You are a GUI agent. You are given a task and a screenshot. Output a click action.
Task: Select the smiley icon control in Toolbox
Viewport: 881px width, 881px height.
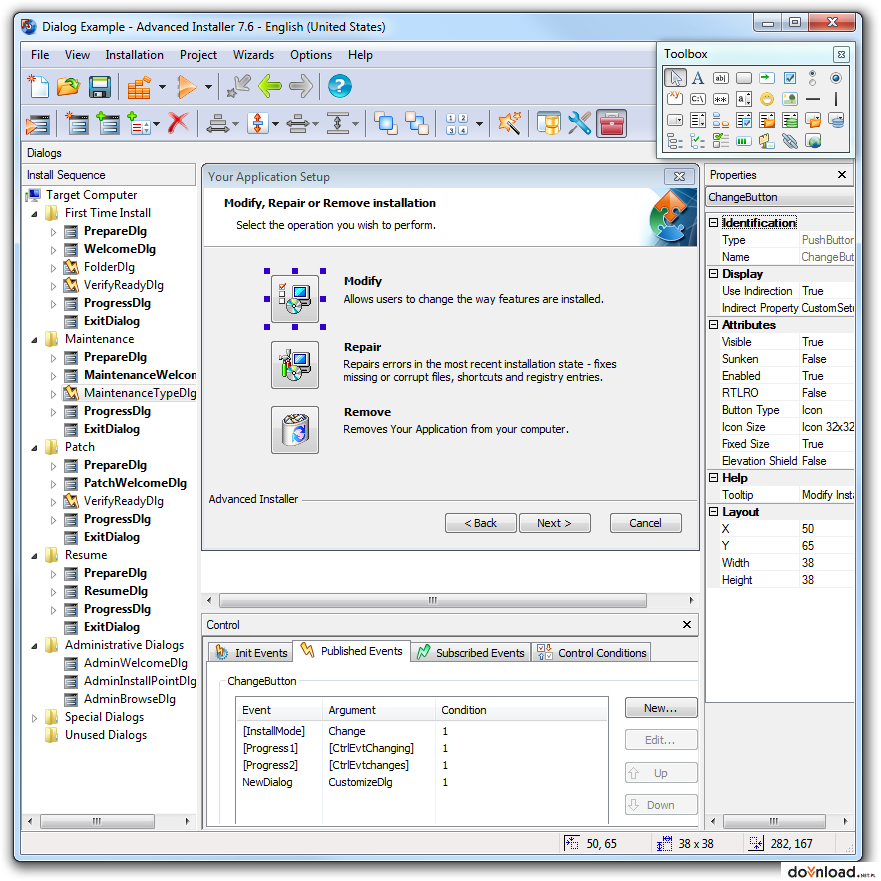[x=767, y=99]
